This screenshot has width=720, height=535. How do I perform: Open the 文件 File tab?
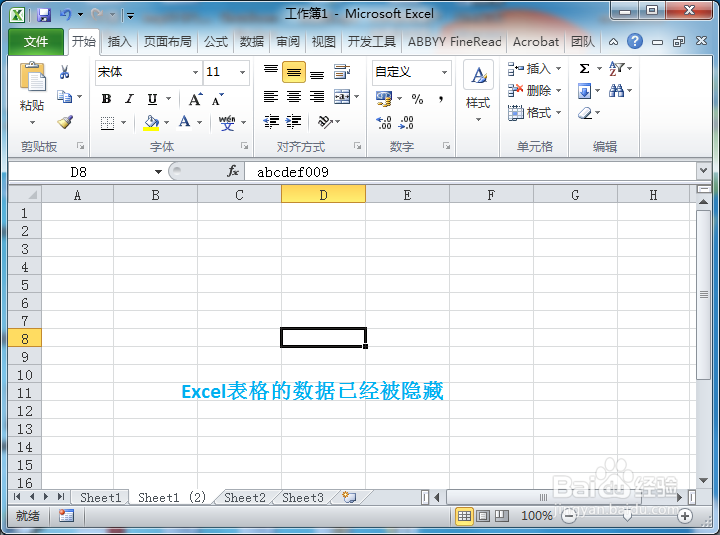36,42
